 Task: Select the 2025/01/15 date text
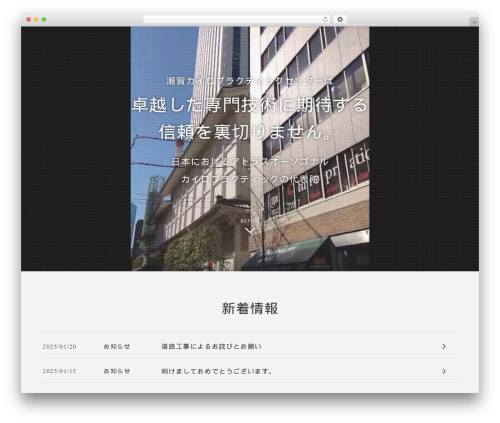(x=59, y=371)
